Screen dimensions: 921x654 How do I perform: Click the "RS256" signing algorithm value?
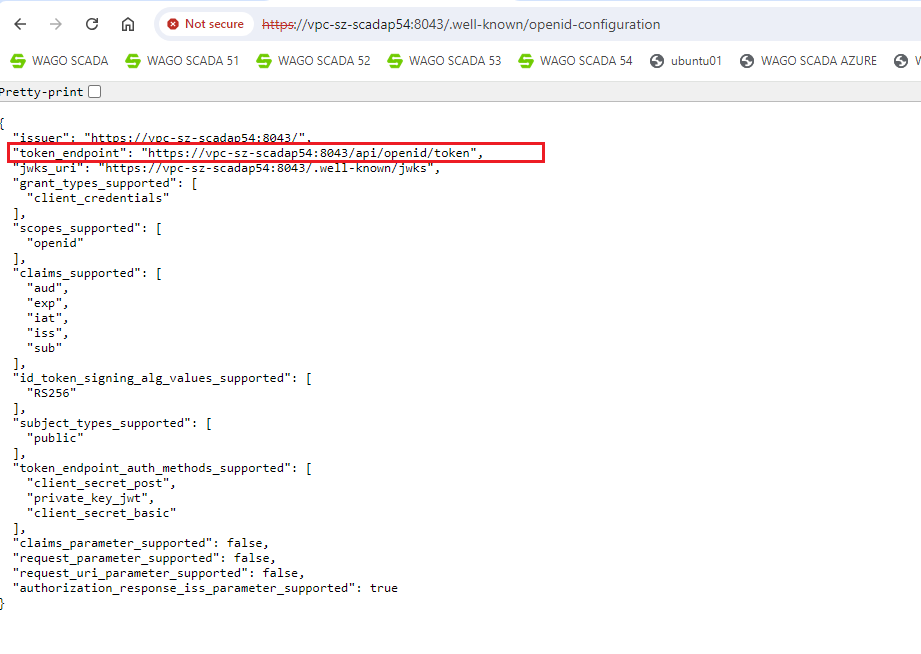pos(52,393)
